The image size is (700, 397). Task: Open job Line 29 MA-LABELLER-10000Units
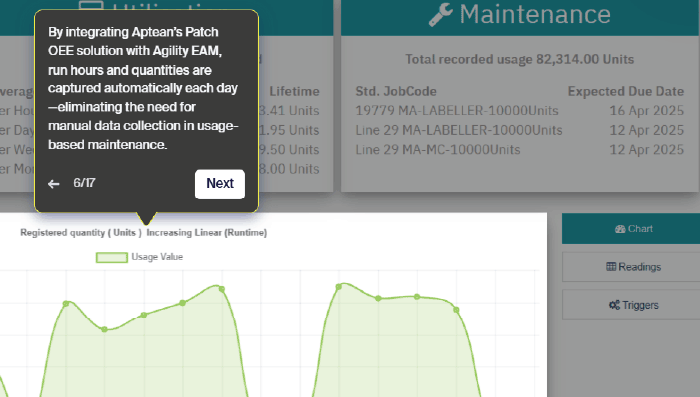coord(458,130)
